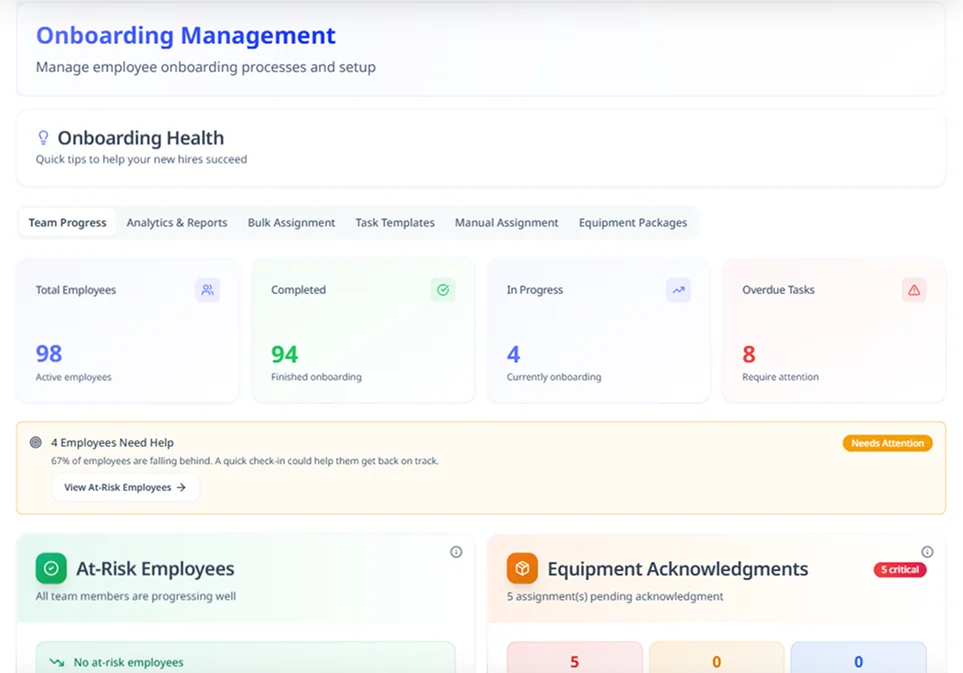Screen dimensions: 963x673
Task: Click the green check icon beside At-Risk Employees
Action: point(51,569)
